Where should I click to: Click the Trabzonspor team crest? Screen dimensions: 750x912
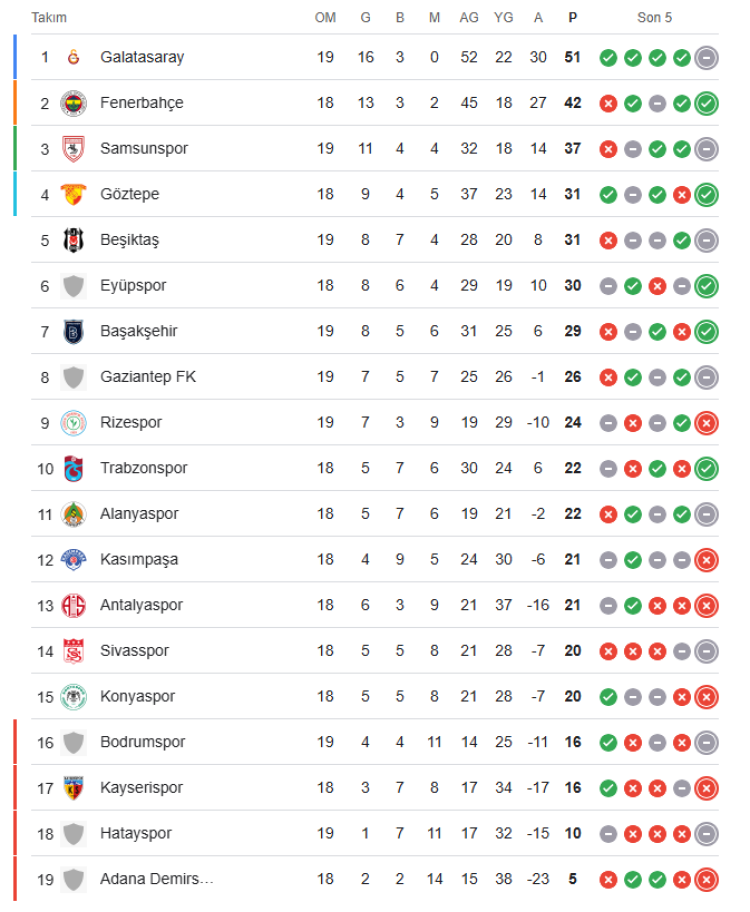(x=73, y=468)
